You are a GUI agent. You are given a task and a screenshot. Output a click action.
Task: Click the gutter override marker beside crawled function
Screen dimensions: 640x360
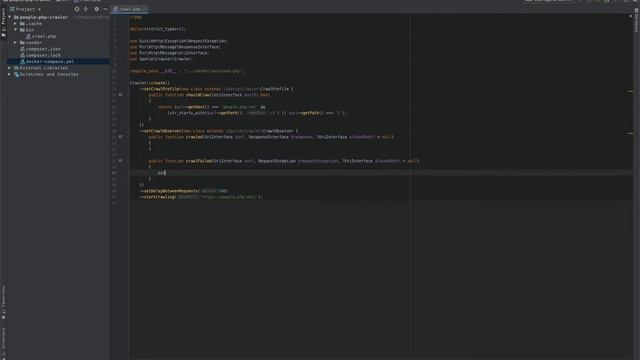pos(120,137)
